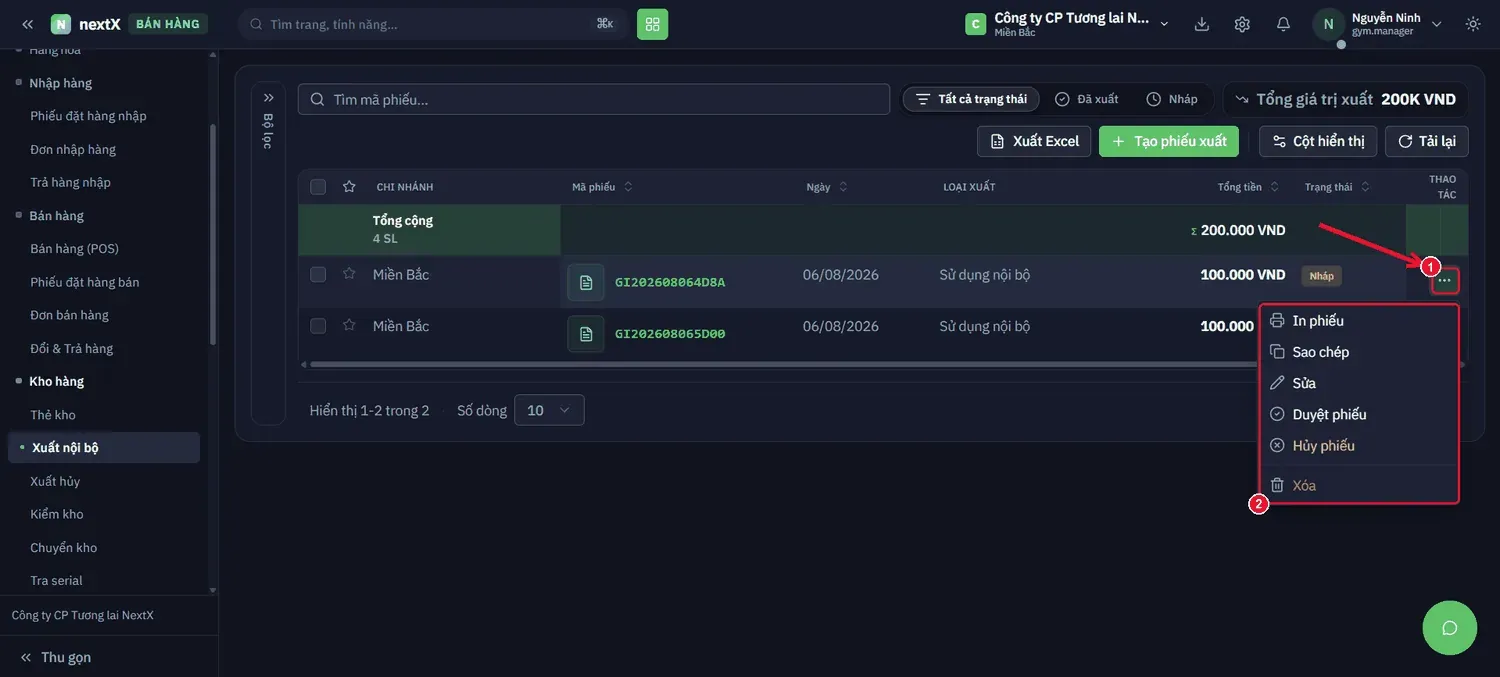Star the GI202608065D00 row
The width and height of the screenshot is (1500, 677).
coord(349,325)
